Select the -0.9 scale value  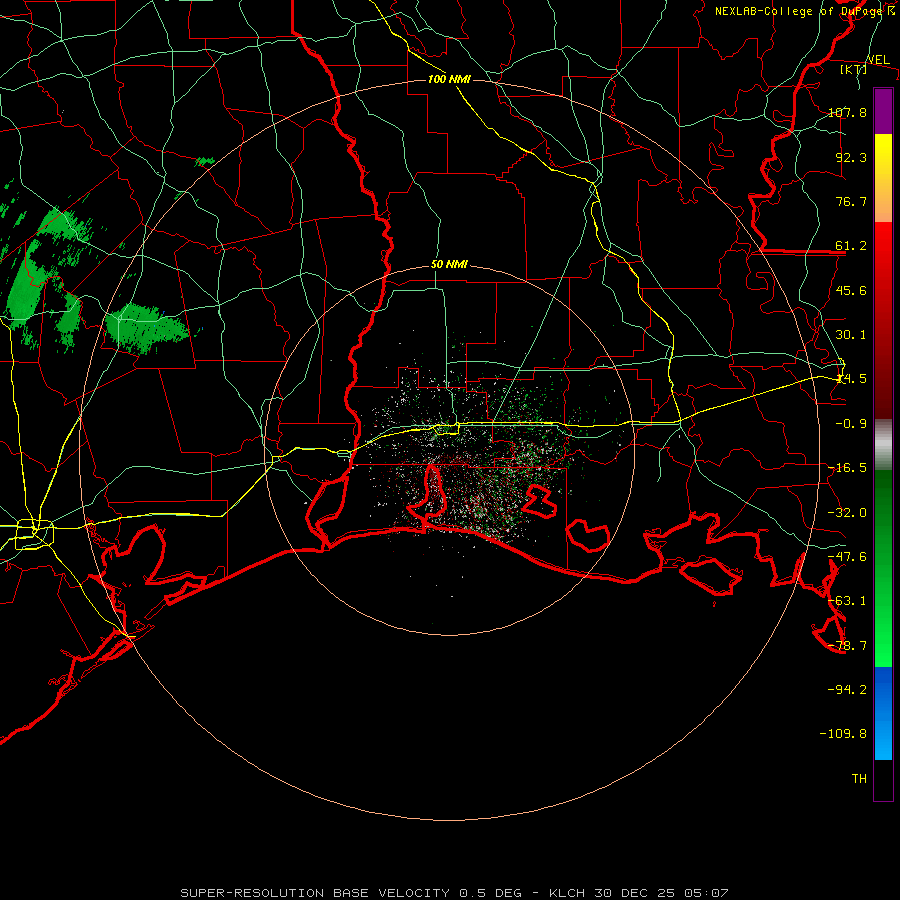(851, 424)
